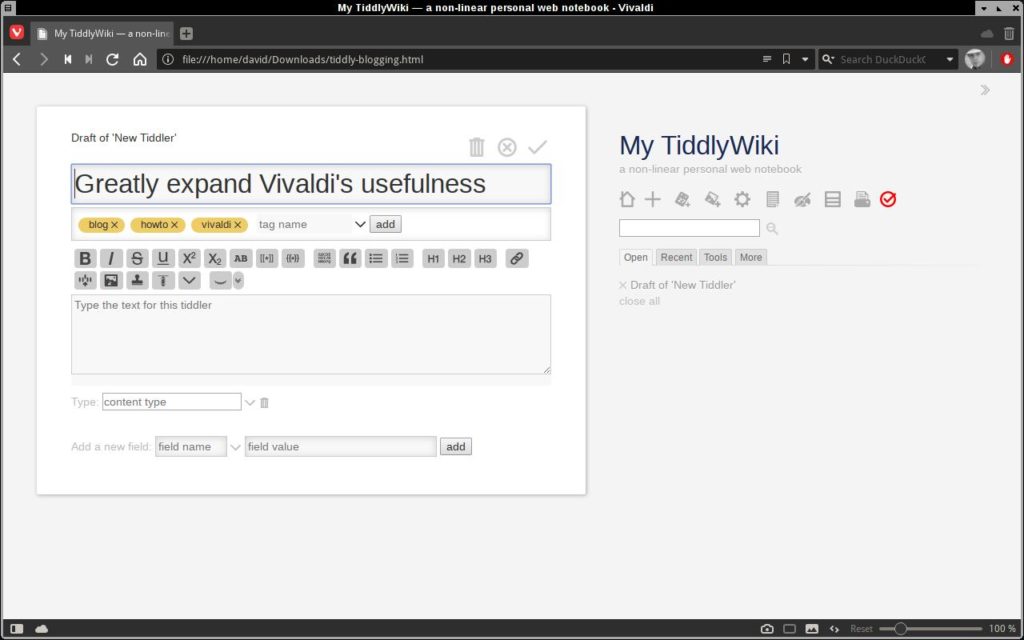The width and height of the screenshot is (1024, 640).
Task: Save the wiki with red checkmark icon
Action: tap(888, 199)
